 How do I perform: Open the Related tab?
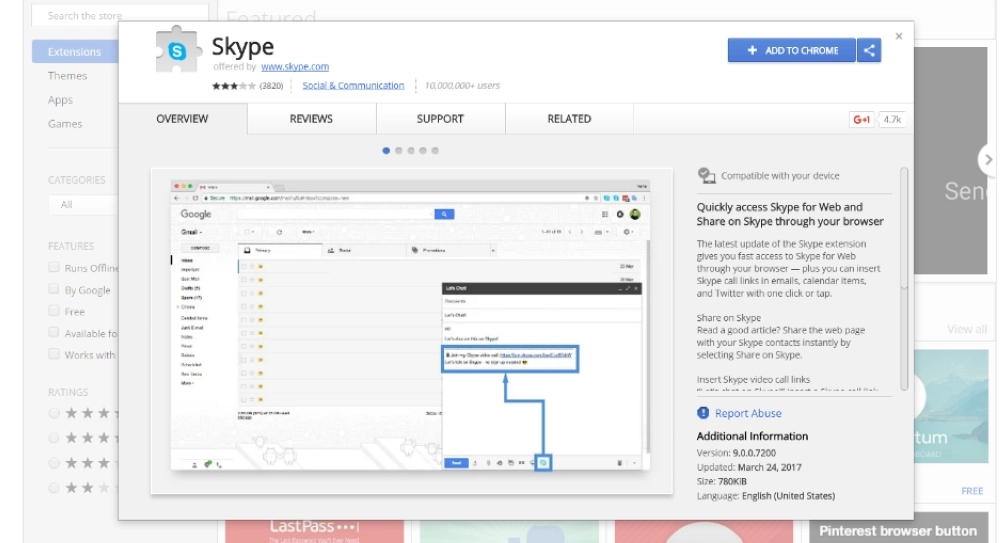click(569, 119)
